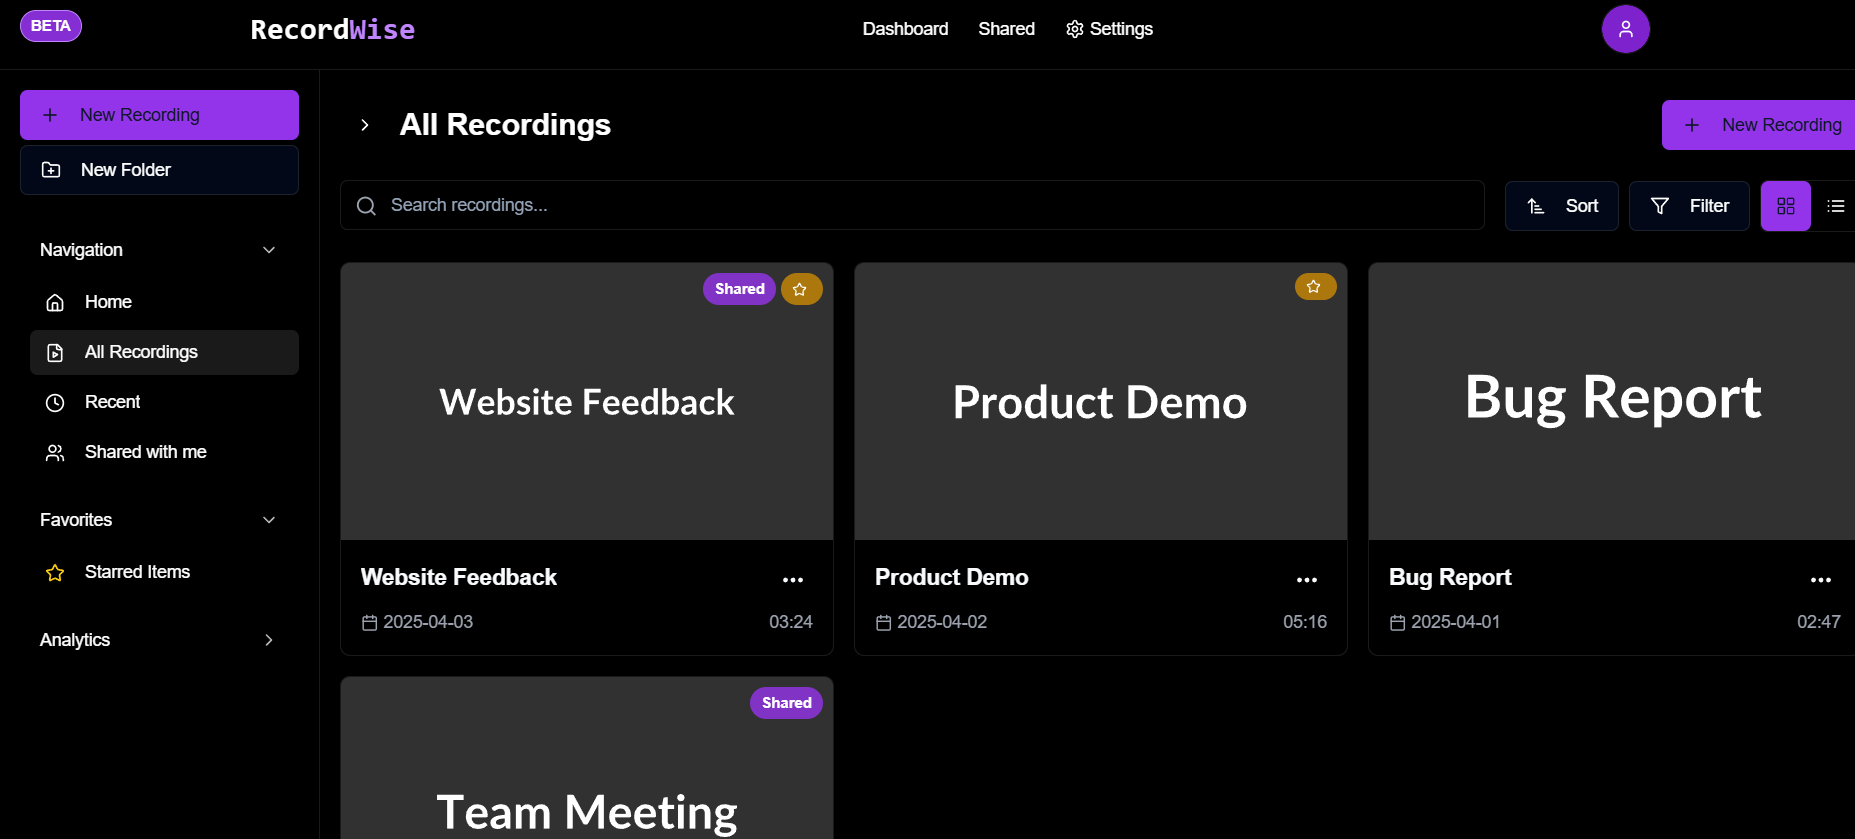
Task: Click the Shared badge on Website Feedback
Action: coord(739,289)
